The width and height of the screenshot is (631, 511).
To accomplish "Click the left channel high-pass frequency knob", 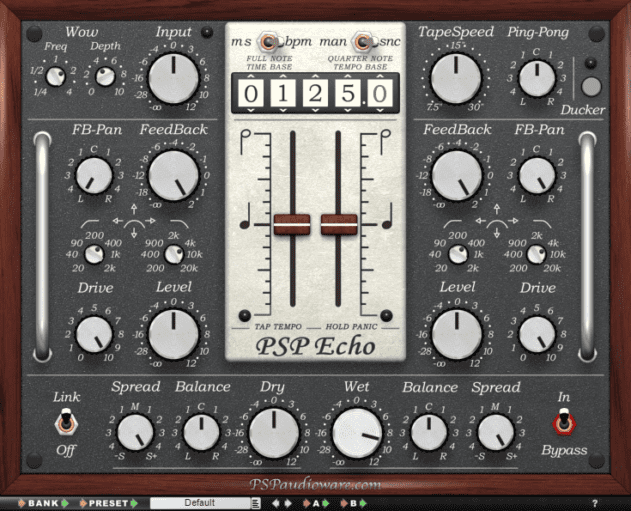I will click(x=94, y=254).
